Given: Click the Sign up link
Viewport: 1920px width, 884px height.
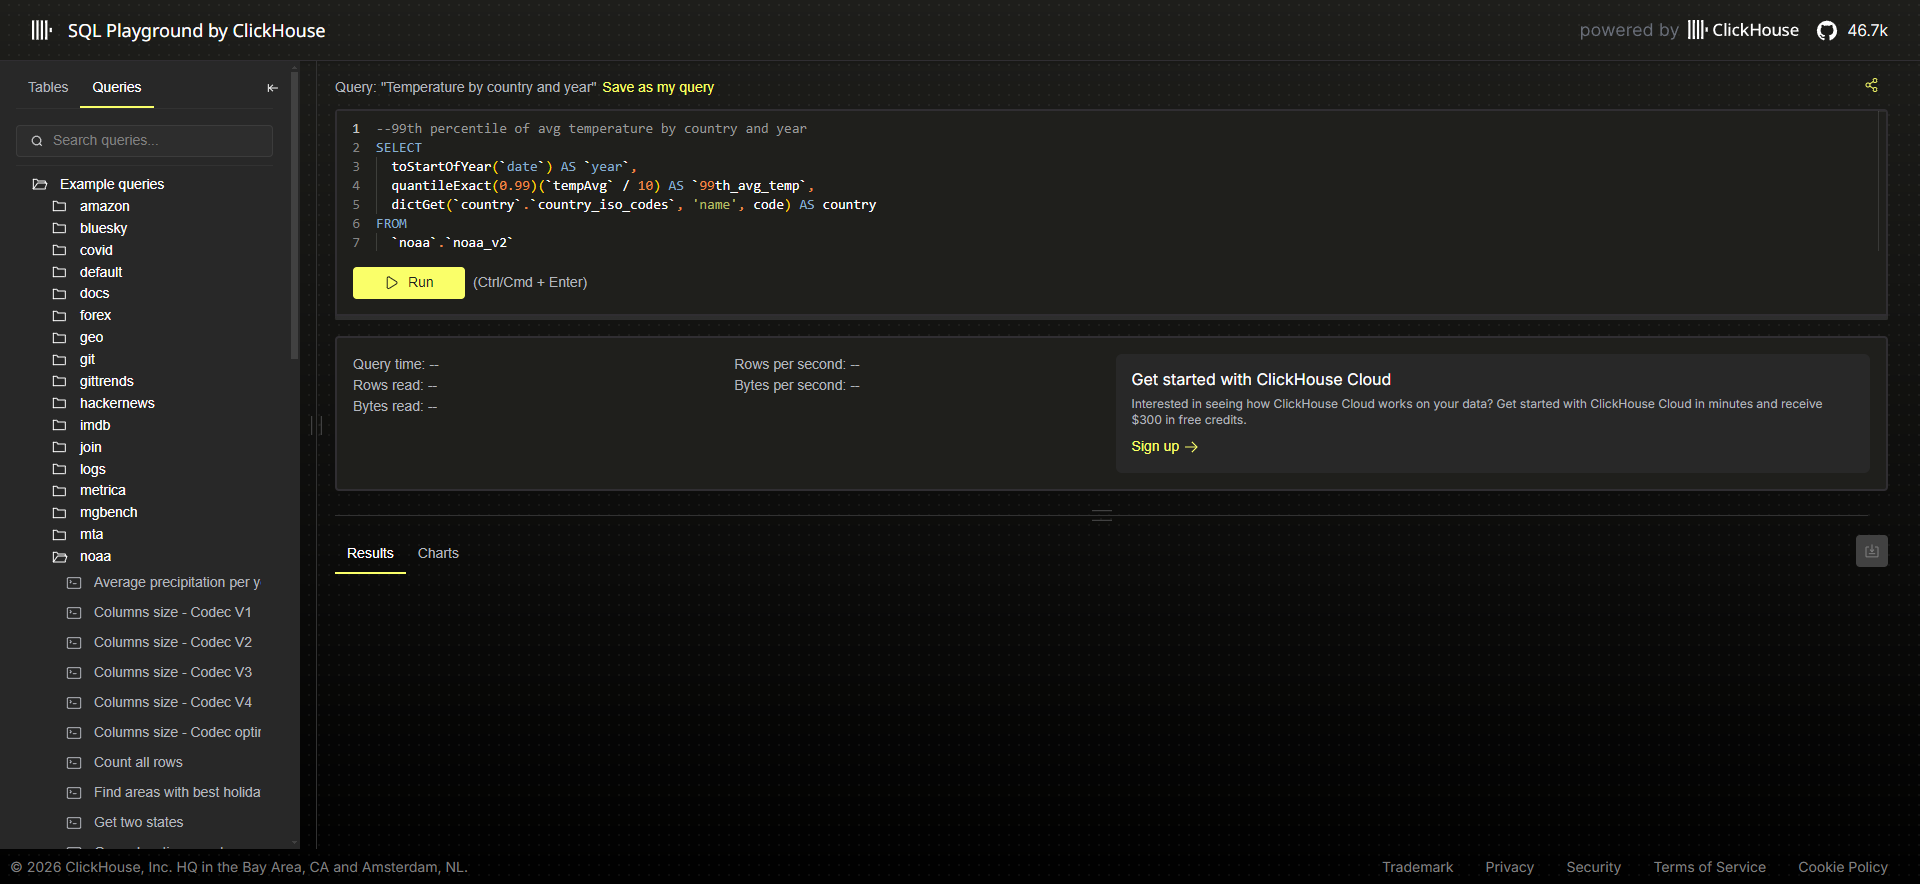Looking at the screenshot, I should tap(1164, 446).
